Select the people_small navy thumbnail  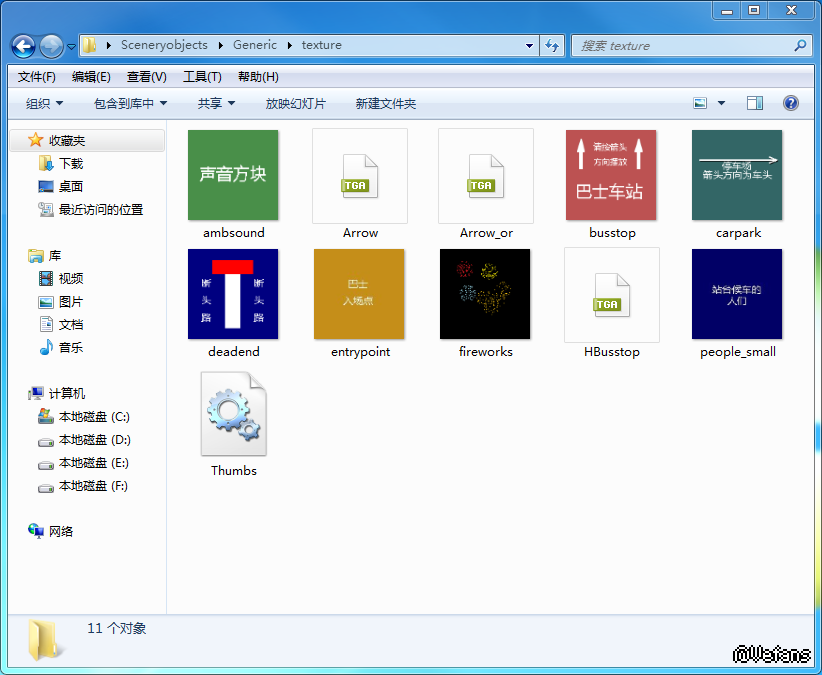pyautogui.click(x=737, y=294)
